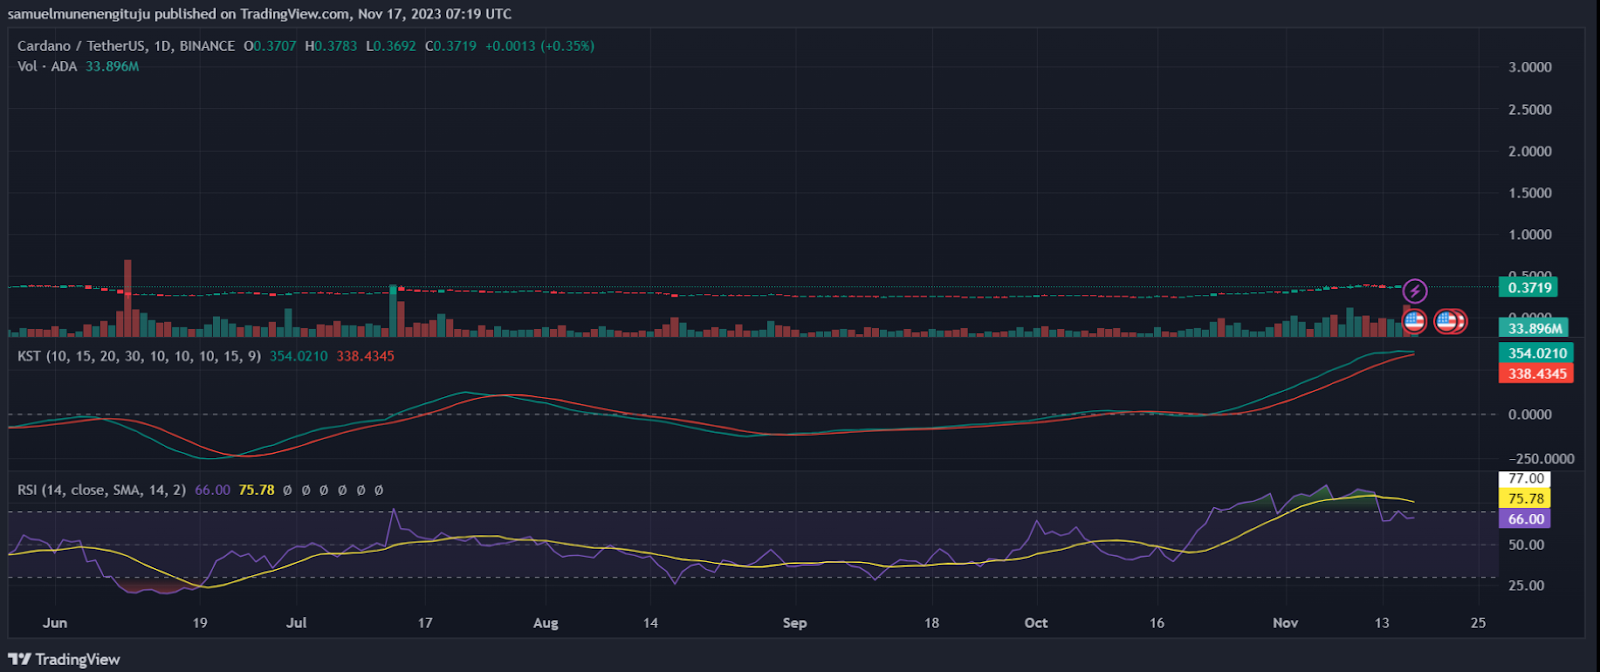Click the green 33.896M volume axis label

pos(1533,328)
